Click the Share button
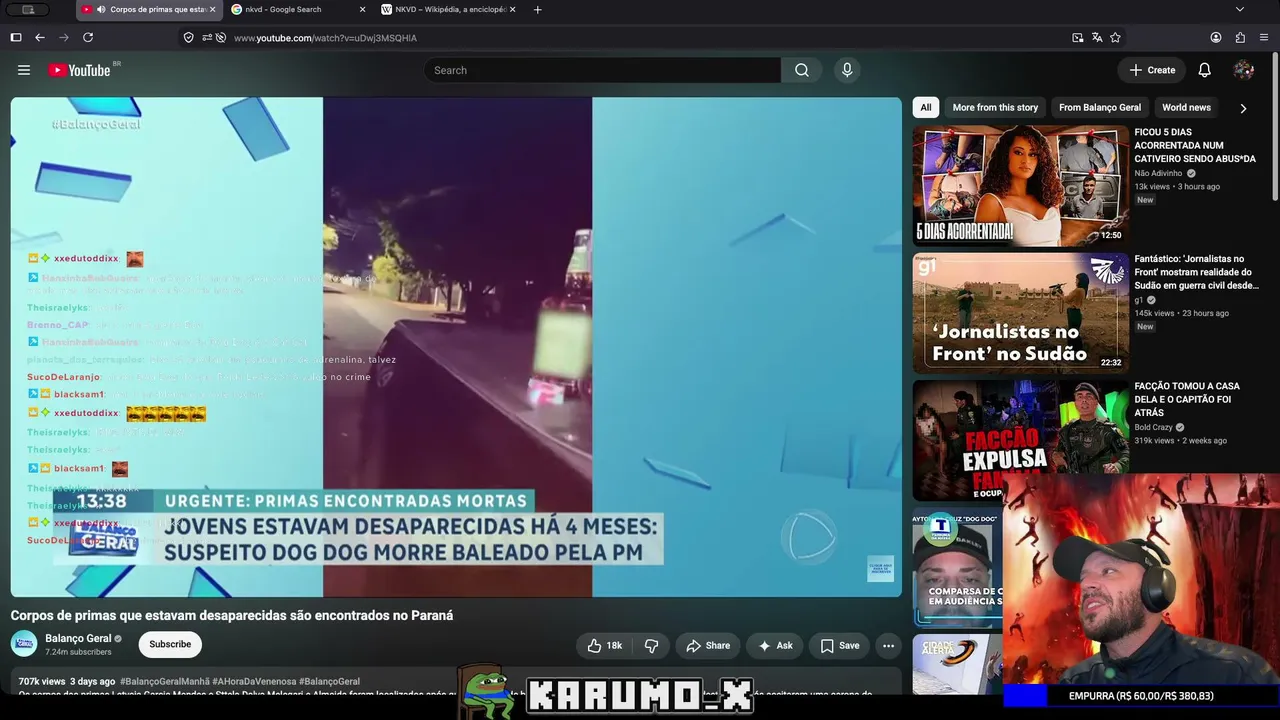 tap(708, 646)
